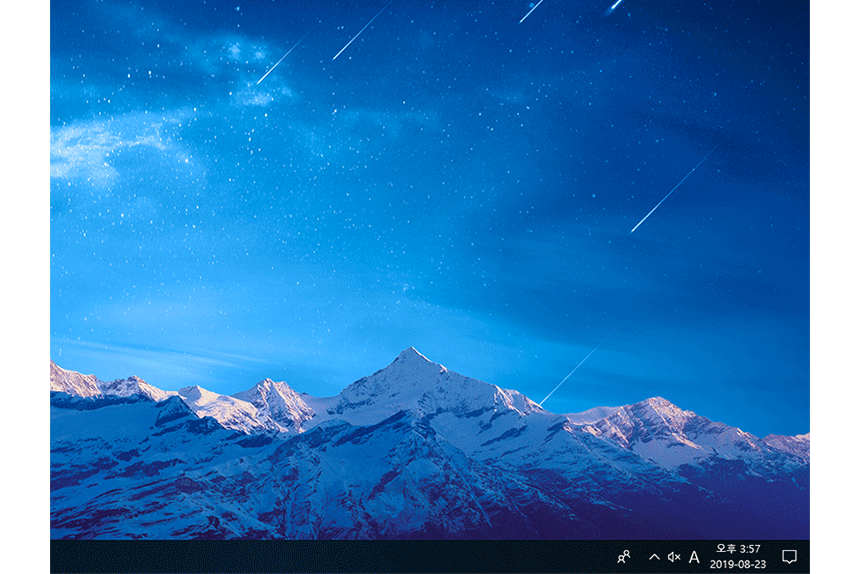This screenshot has width=860, height=574.
Task: Click the leftmost snowy mountain ridge
Action: (75, 381)
